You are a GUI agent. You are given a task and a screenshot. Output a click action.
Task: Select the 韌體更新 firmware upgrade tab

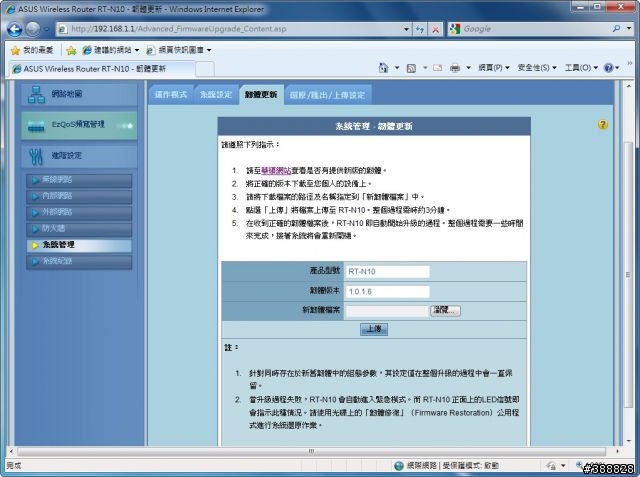[x=261, y=95]
